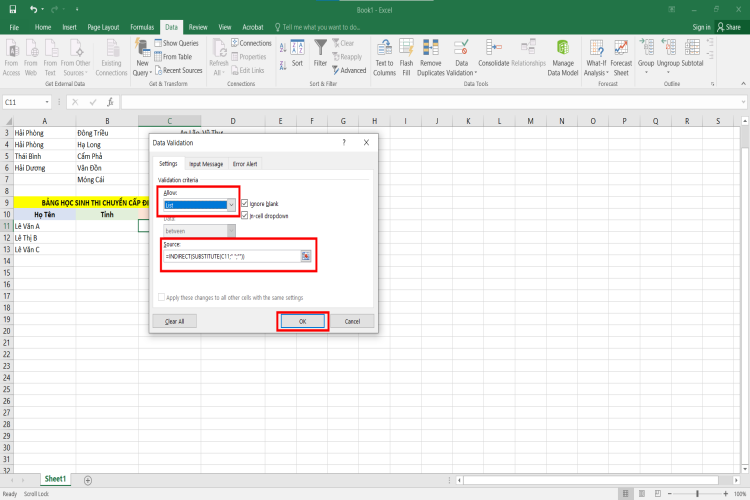Toggle Ignore blank checkbox
This screenshot has width=750, height=500.
244,203
